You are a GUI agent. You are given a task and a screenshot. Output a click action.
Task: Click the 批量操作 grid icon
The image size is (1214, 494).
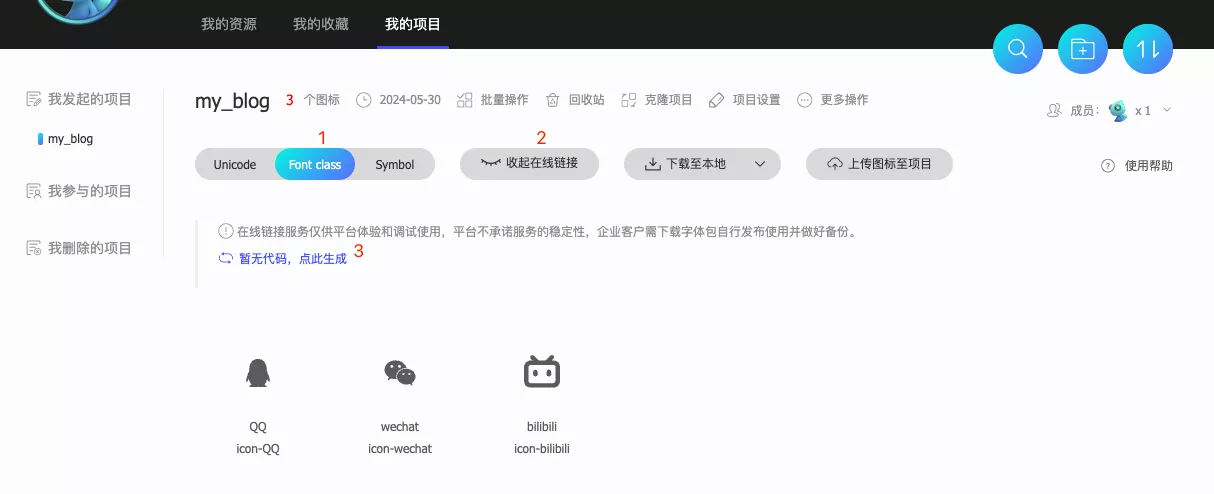point(464,100)
